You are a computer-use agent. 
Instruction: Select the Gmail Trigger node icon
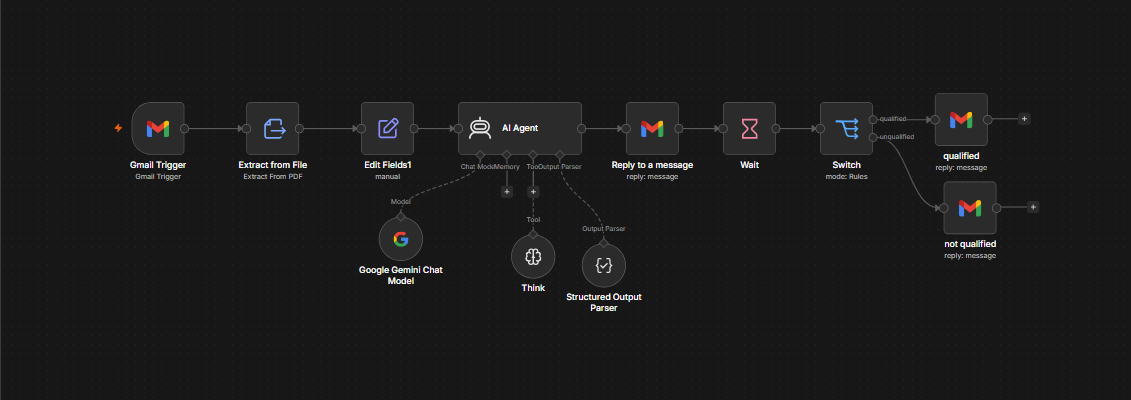pos(158,128)
